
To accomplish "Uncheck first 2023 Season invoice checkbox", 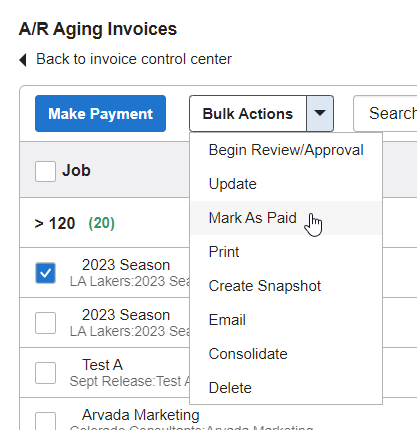I will click(x=45, y=273).
